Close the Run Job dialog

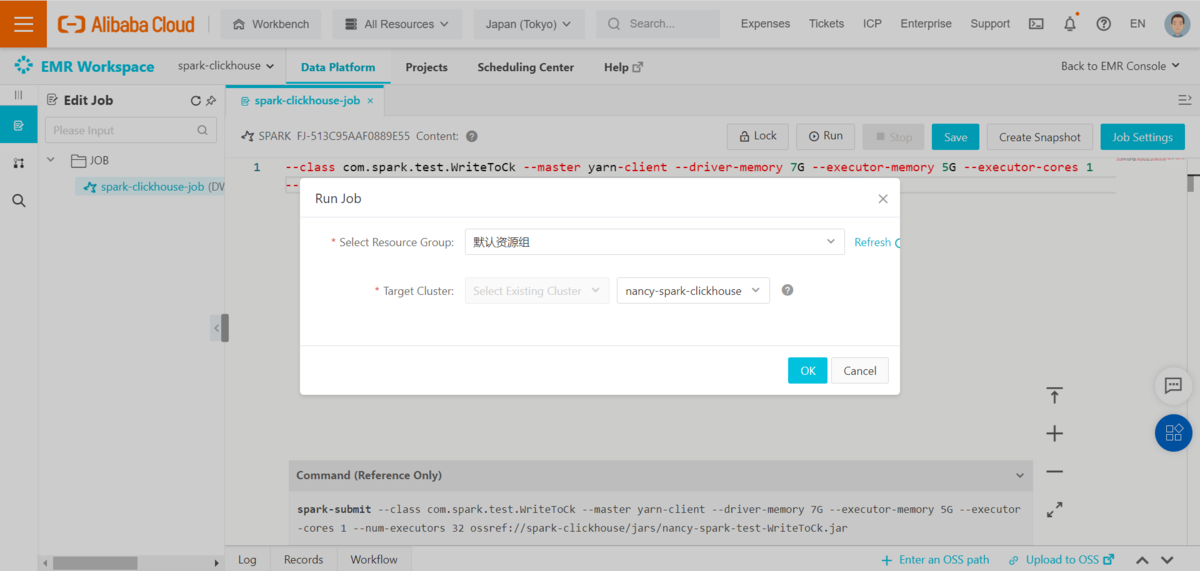pyautogui.click(x=883, y=198)
